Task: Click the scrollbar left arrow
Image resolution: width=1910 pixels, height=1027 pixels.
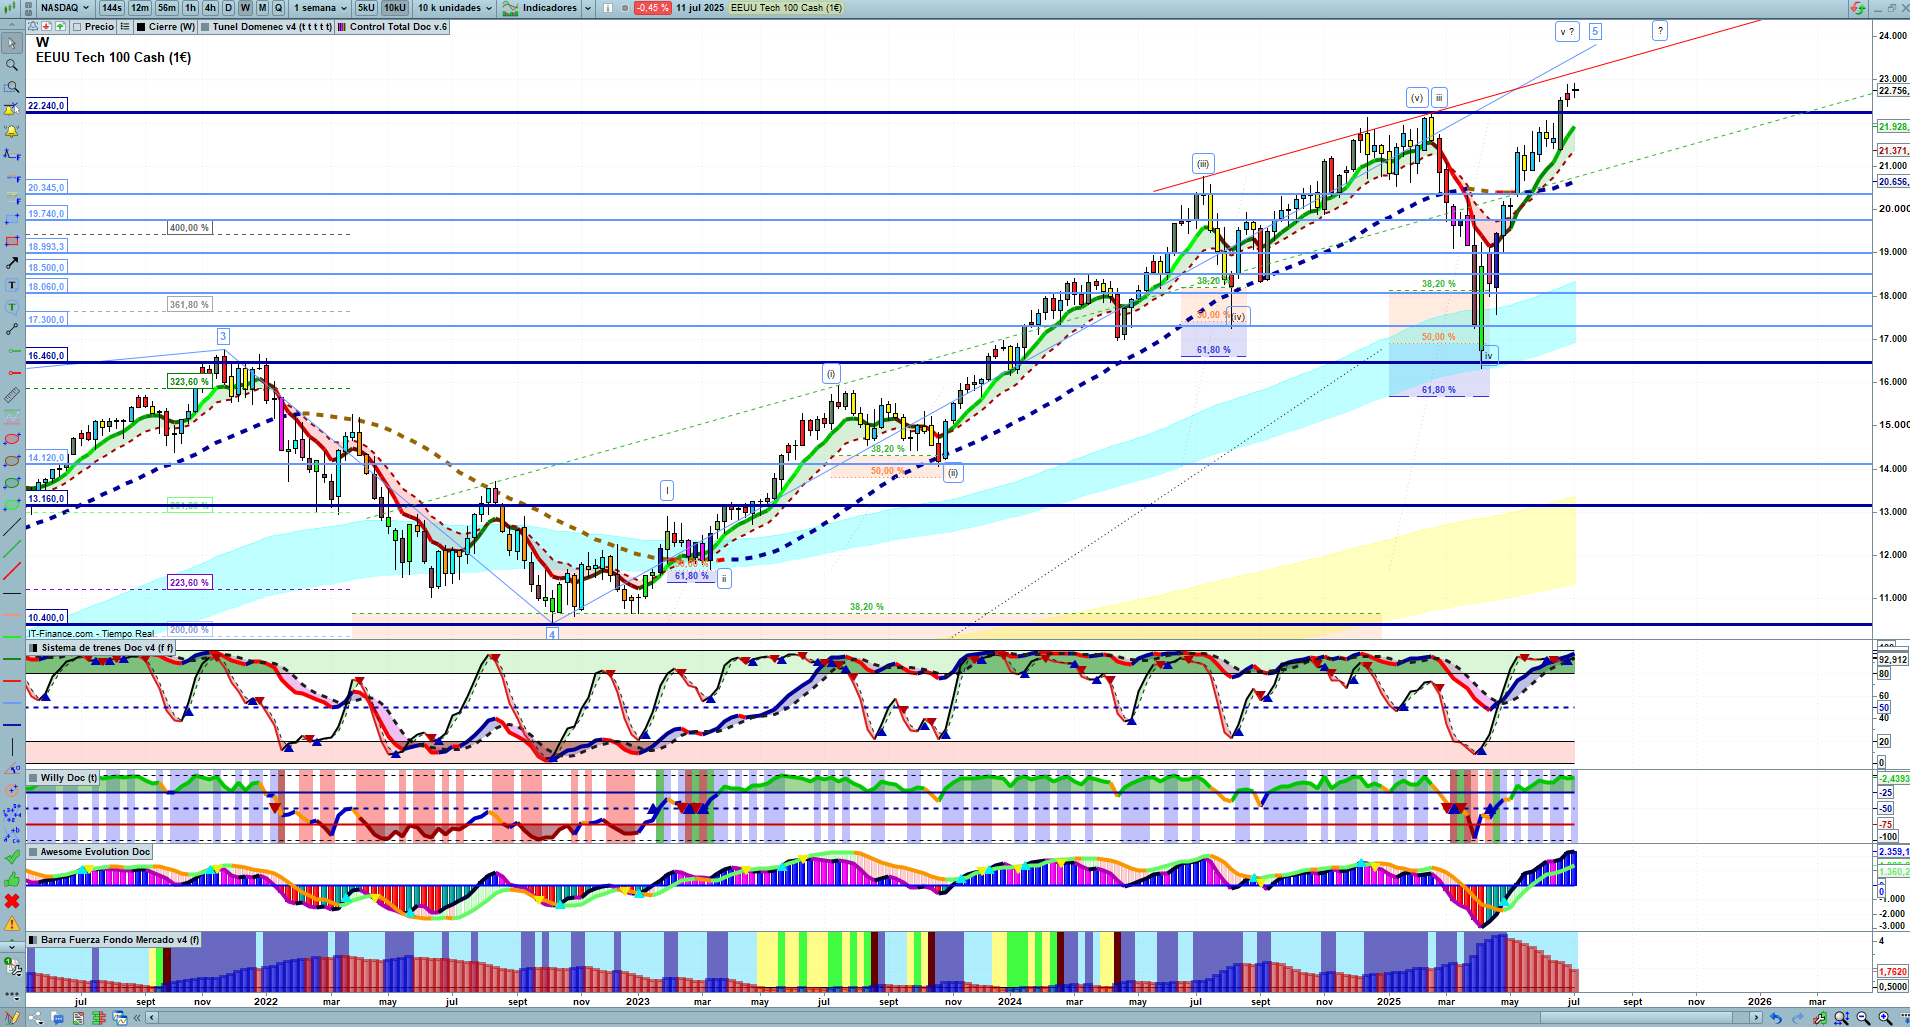Action: (152, 1018)
